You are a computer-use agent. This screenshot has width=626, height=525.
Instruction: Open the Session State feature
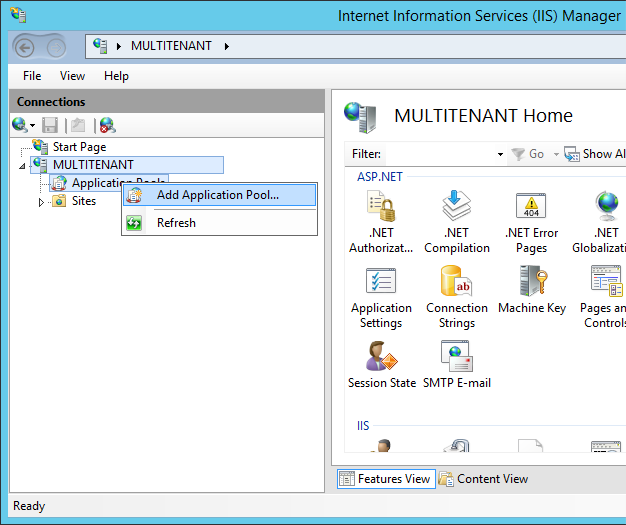[x=382, y=365]
